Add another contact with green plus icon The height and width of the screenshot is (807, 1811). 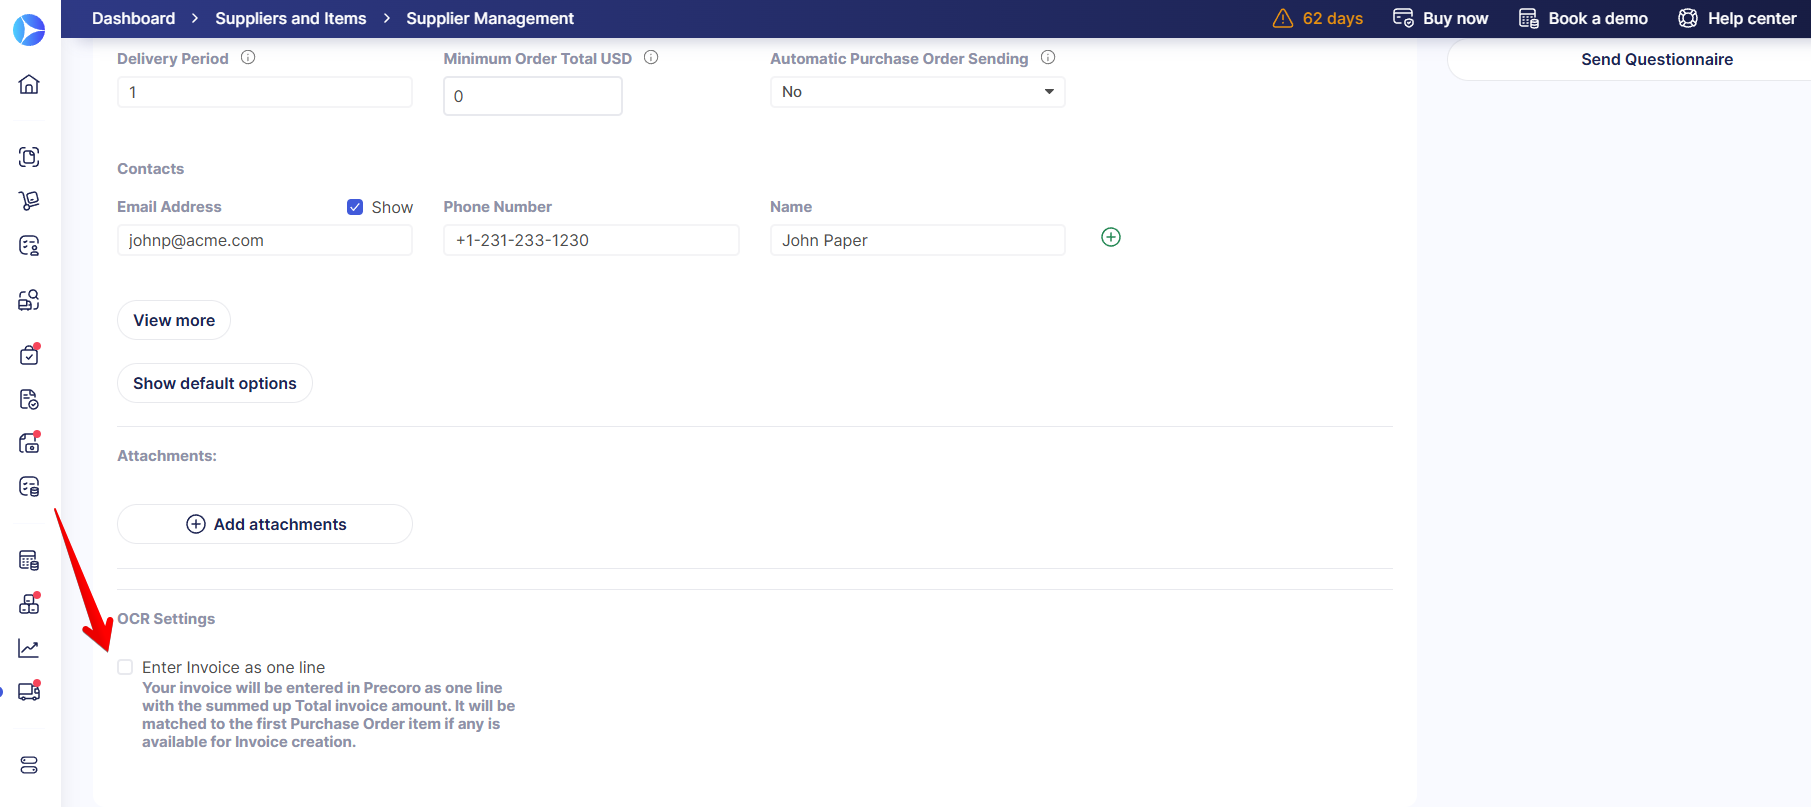(x=1111, y=237)
